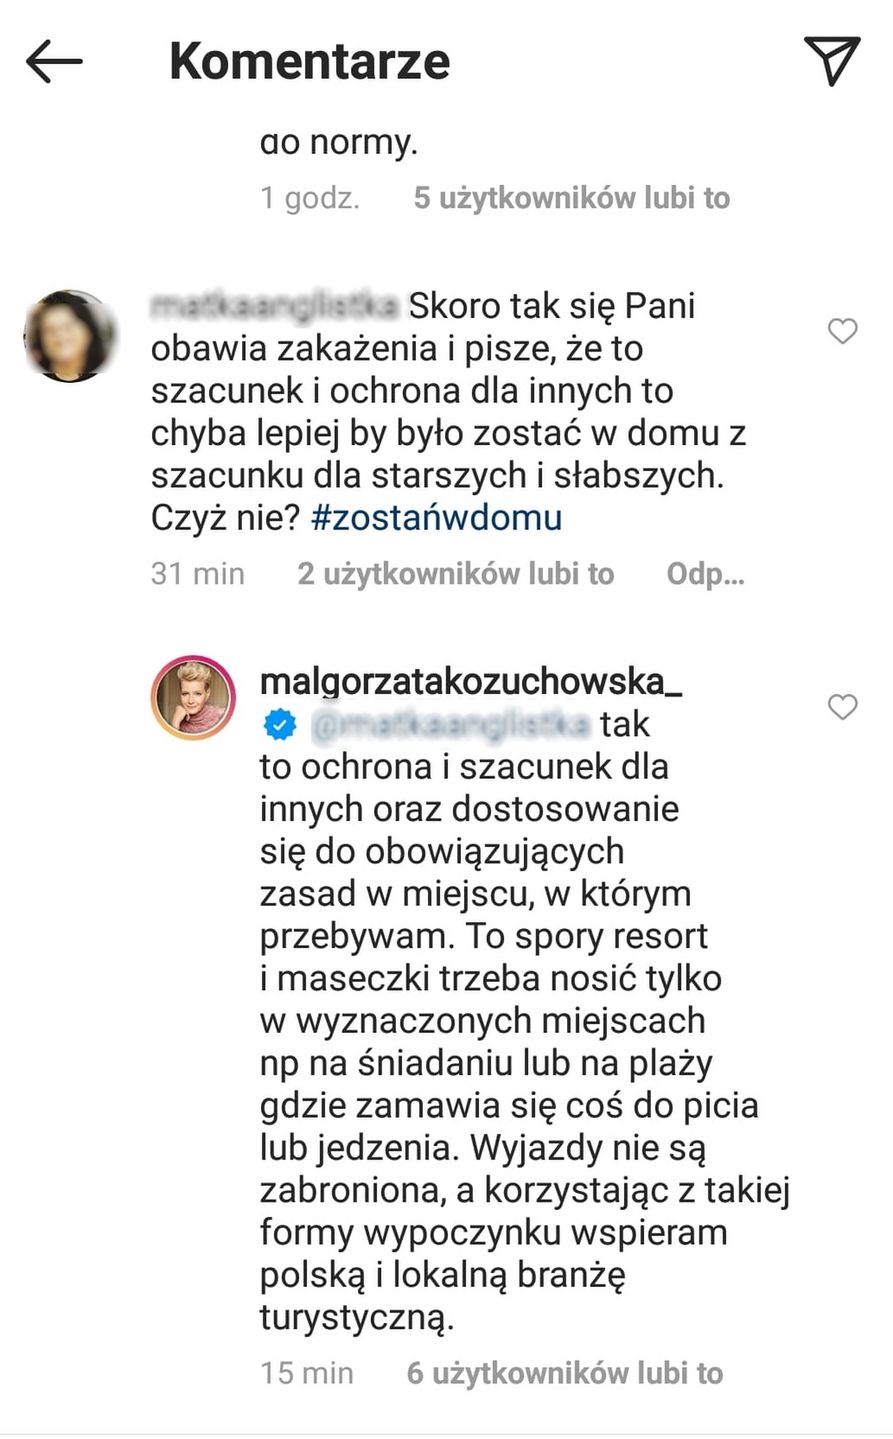Tap the '1 godz.' timestamp
Viewport: 893px width, 1439px height.
[310, 198]
